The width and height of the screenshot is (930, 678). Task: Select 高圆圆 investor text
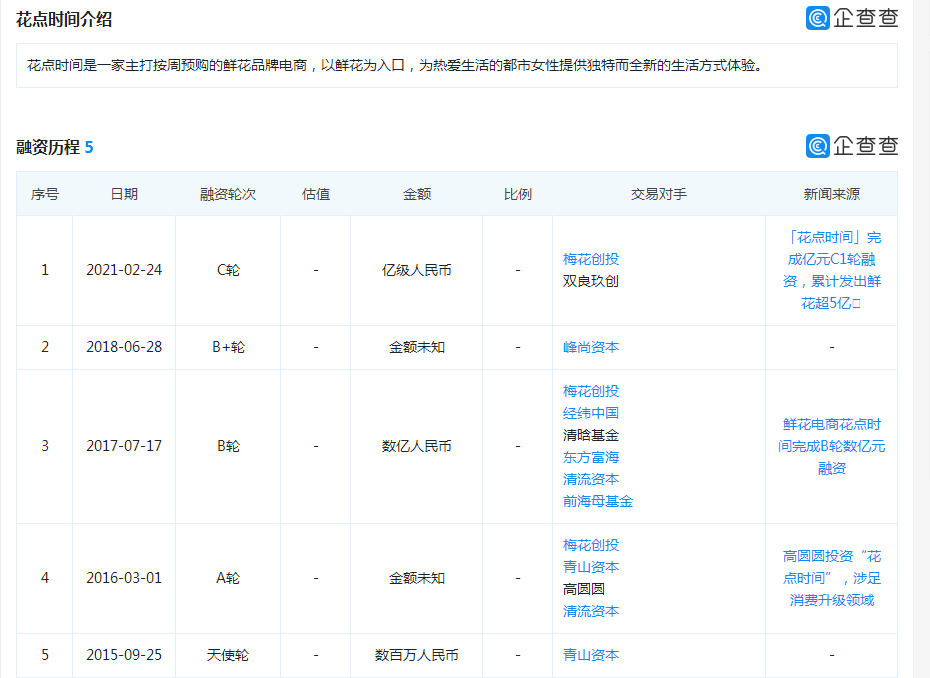point(584,589)
